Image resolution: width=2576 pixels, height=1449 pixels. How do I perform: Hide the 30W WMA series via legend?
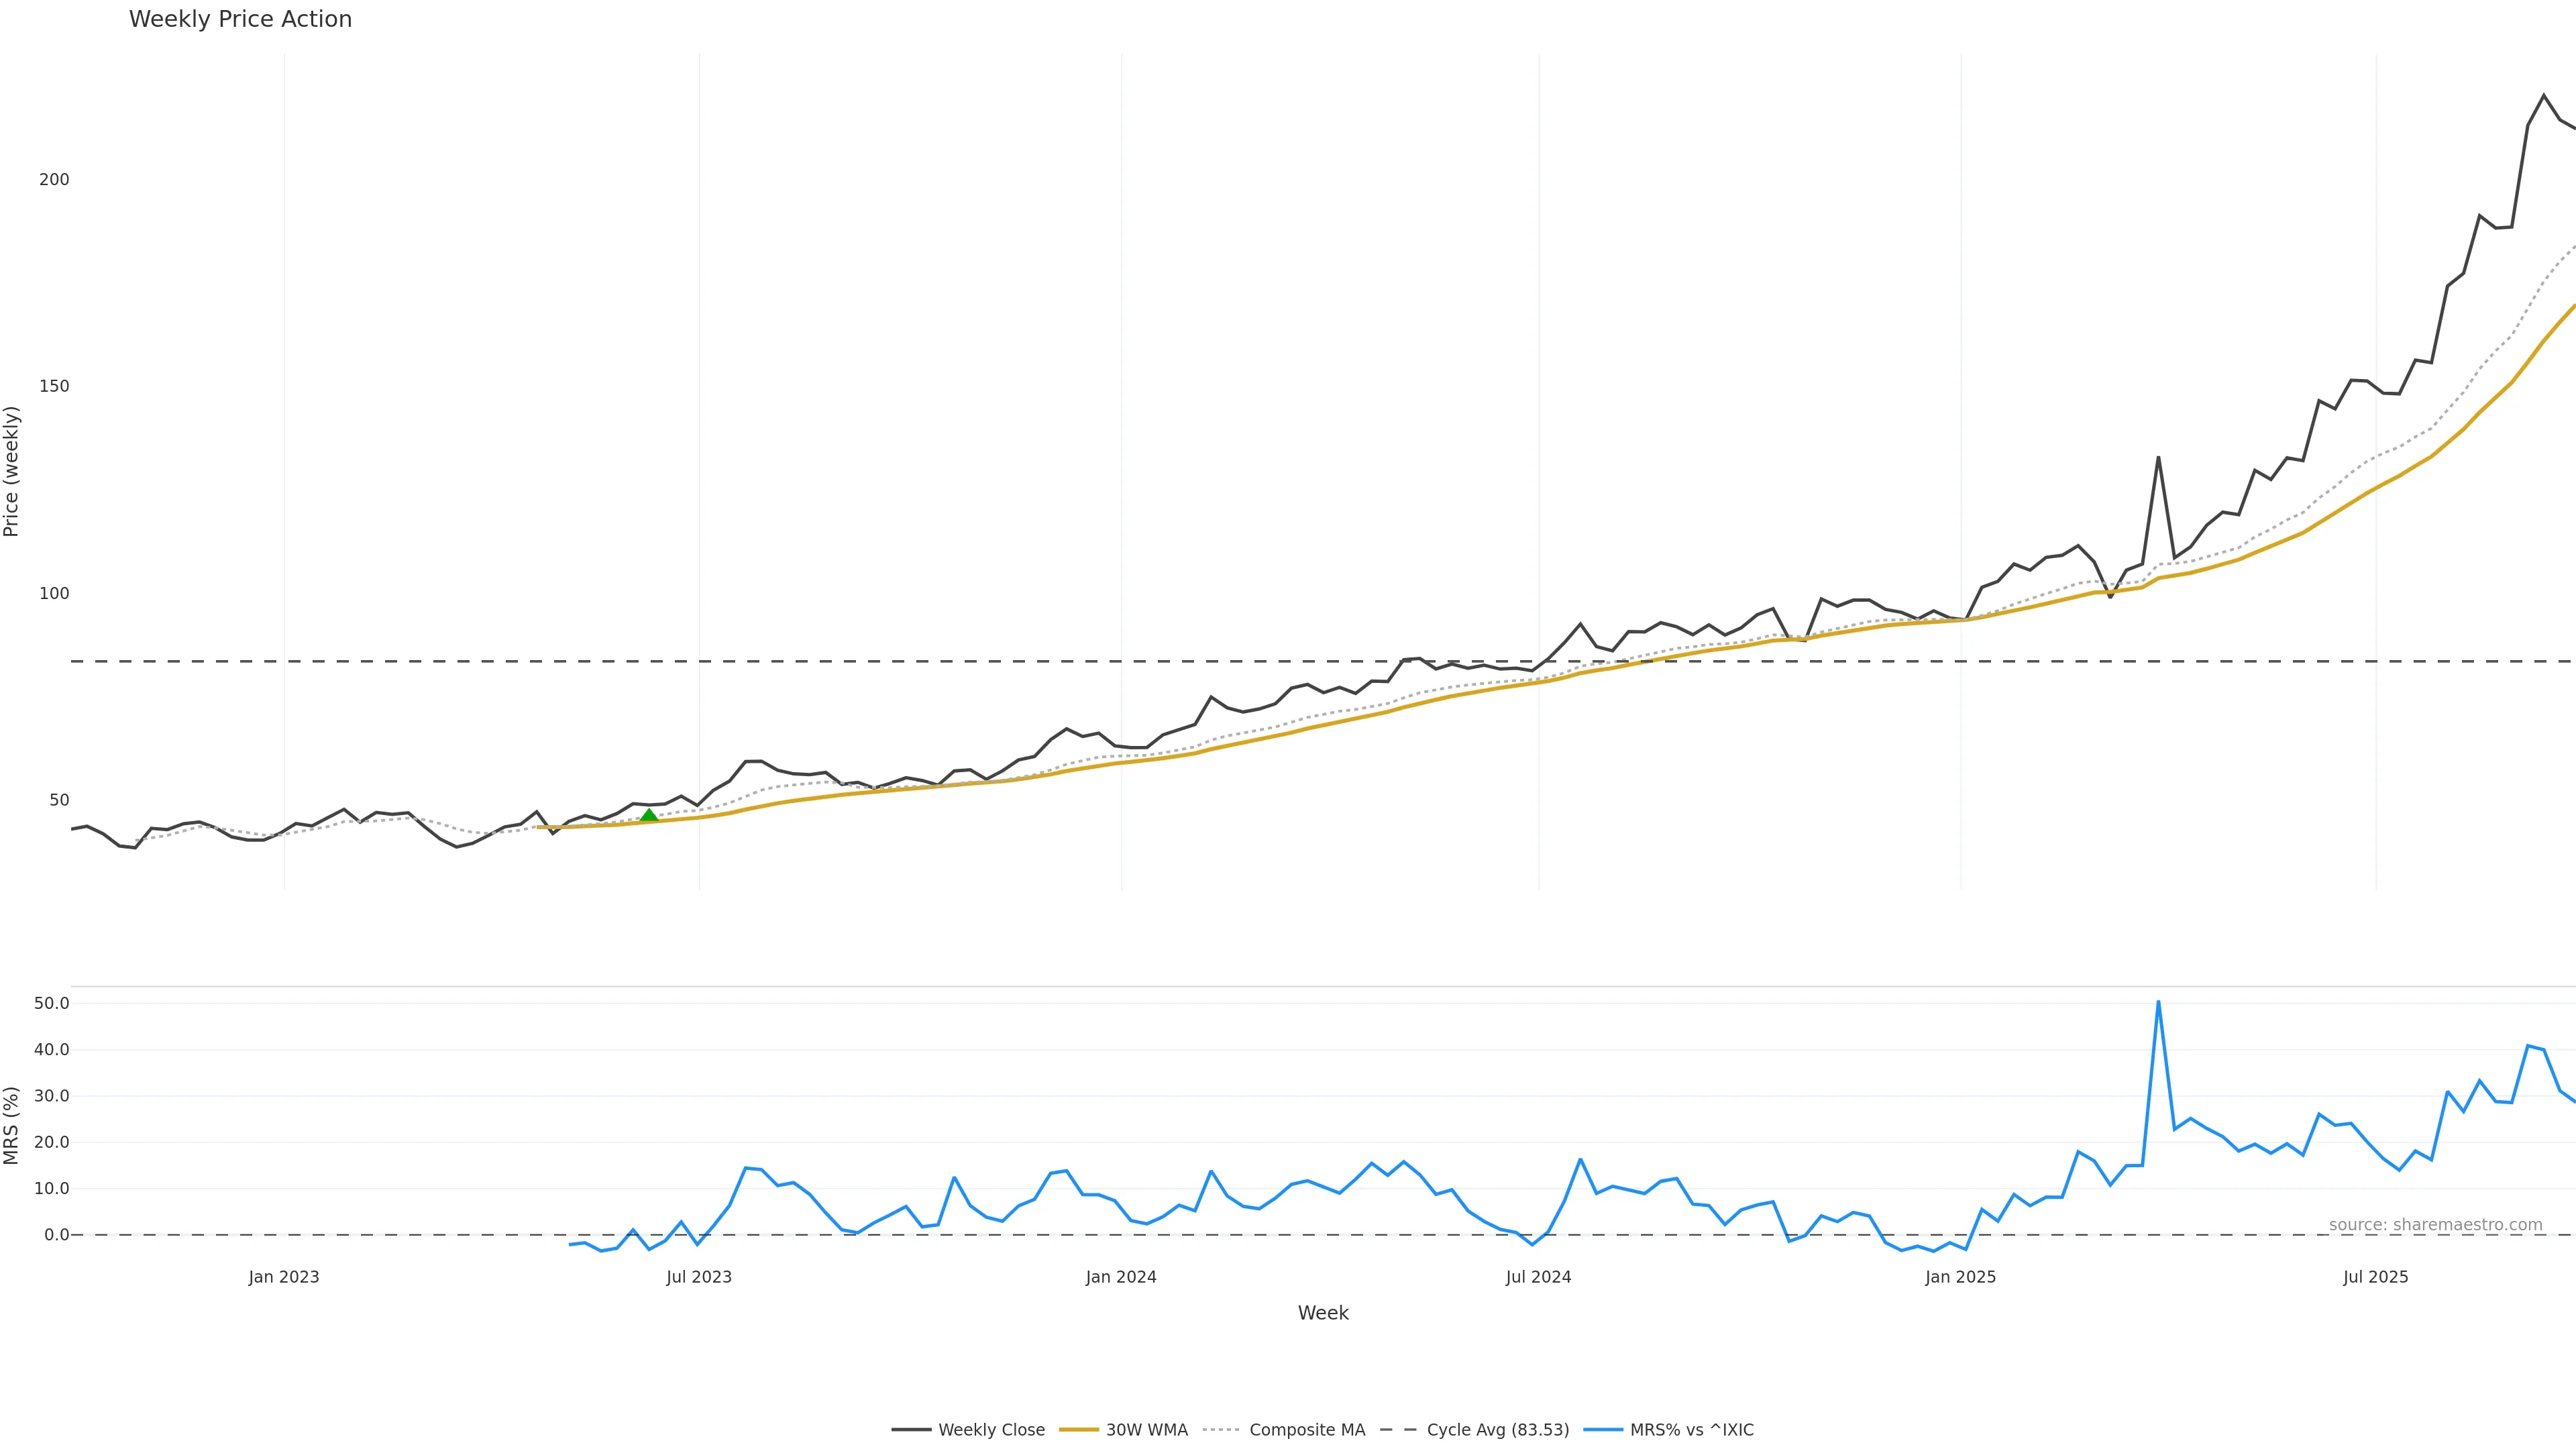(1146, 1430)
